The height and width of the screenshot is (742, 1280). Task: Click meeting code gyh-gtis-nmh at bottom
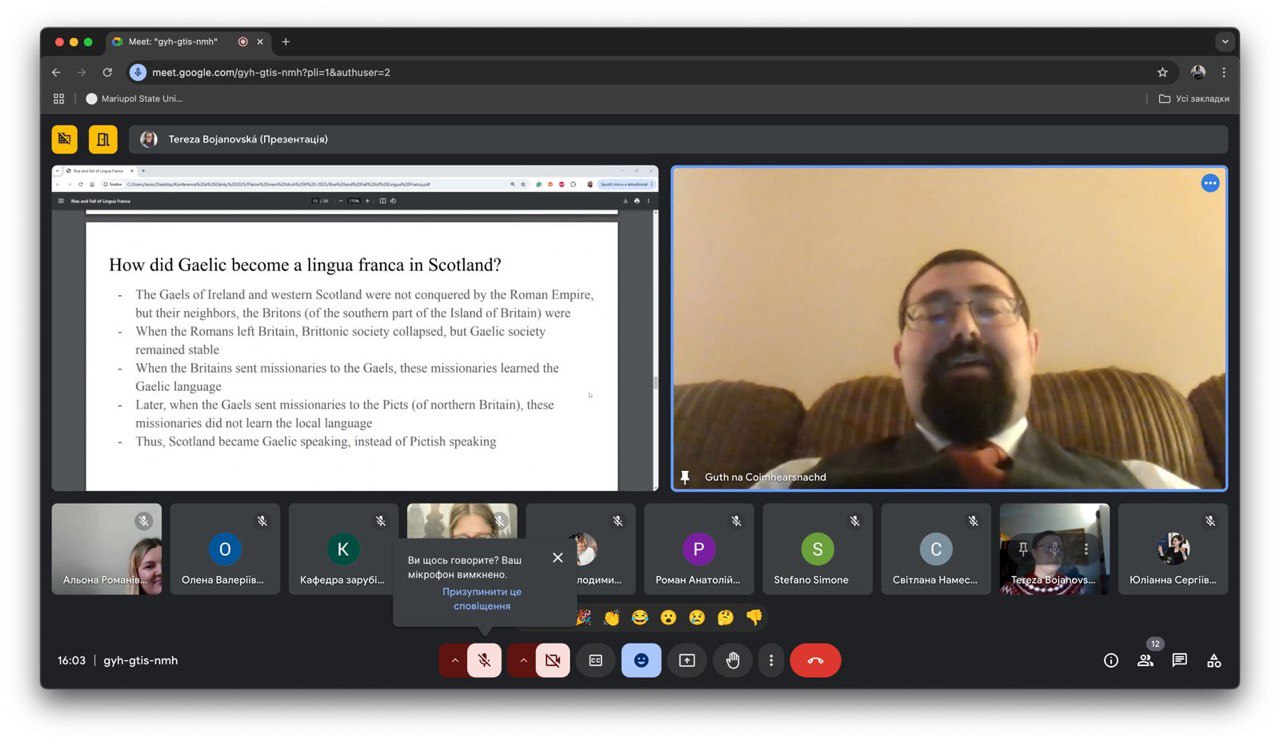click(141, 661)
